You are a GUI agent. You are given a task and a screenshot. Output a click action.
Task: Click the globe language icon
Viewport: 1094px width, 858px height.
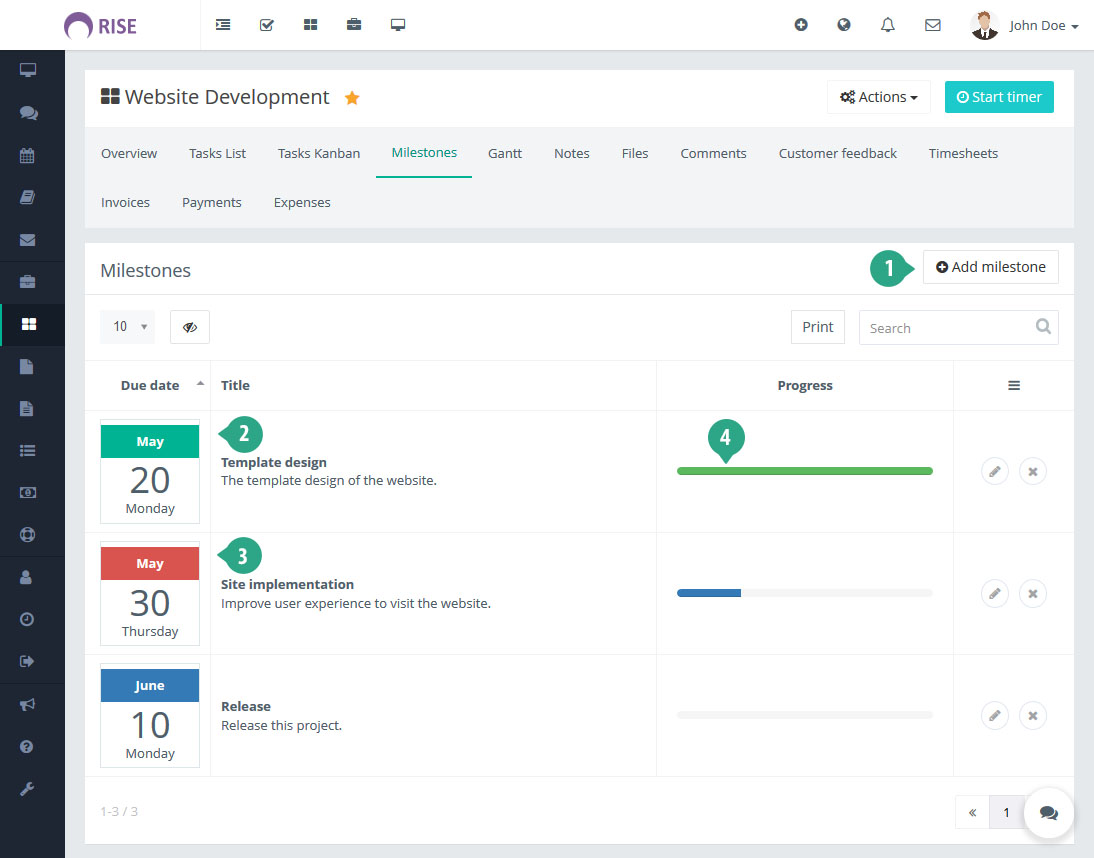(x=844, y=25)
